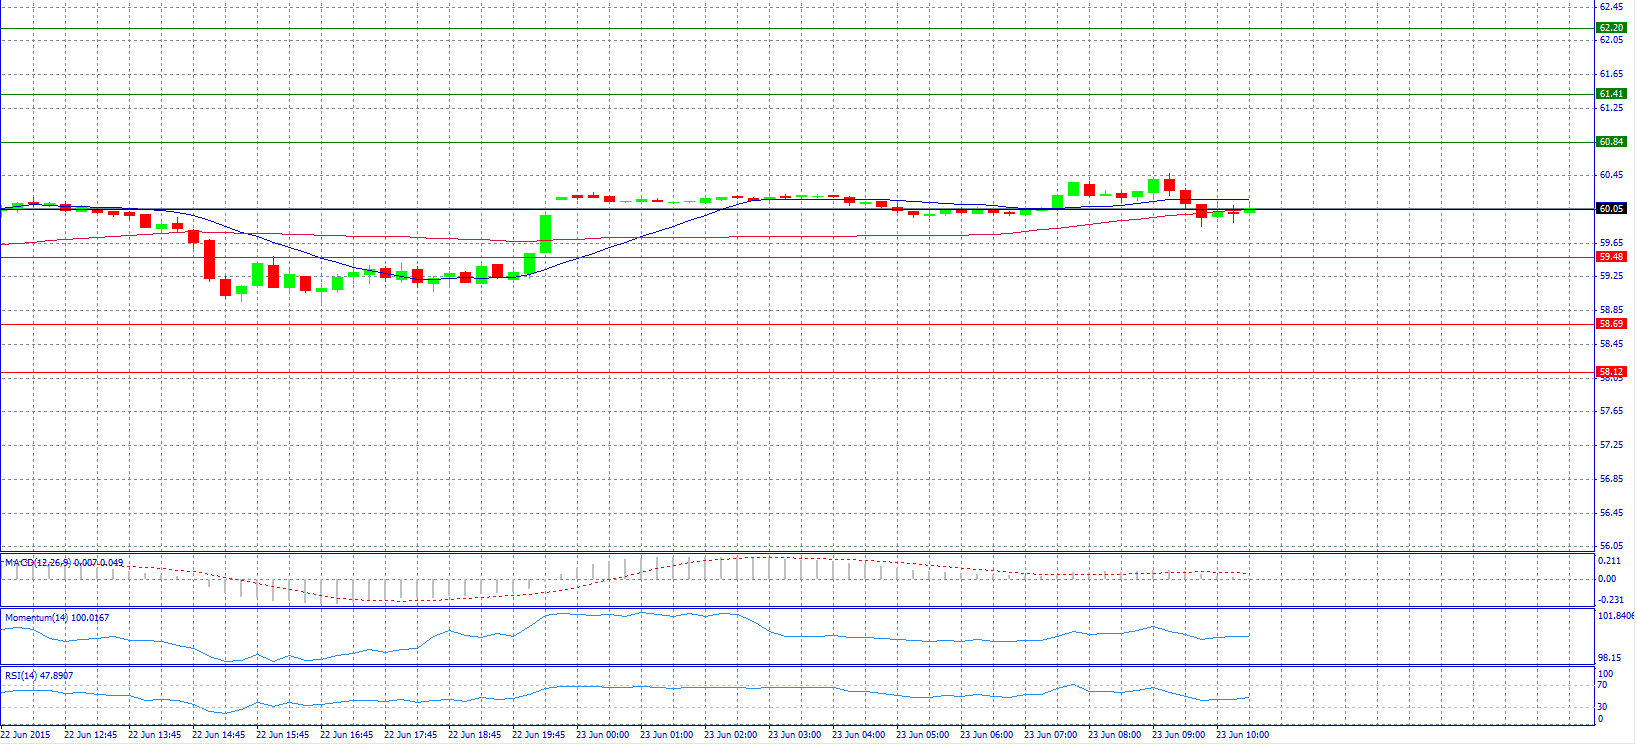Click the MACD(12,26,9) indicator label
This screenshot has width=1636, height=745.
coord(64,563)
